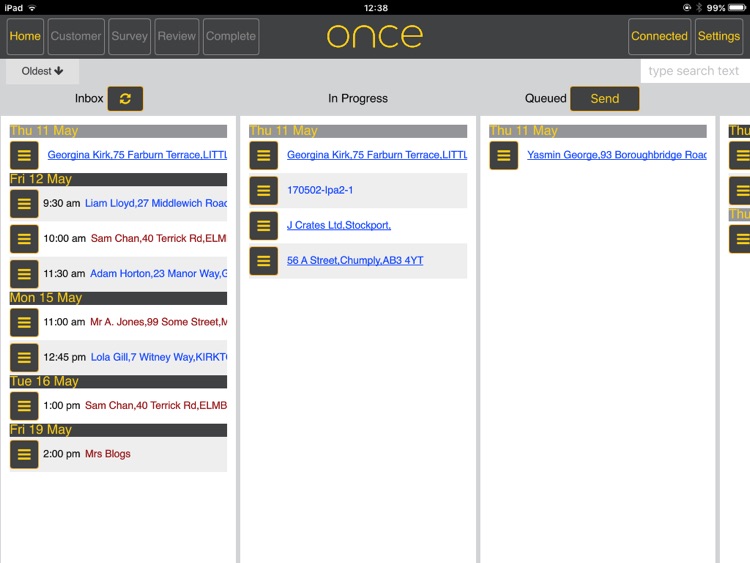Viewport: 750px width, 563px height.
Task: Open 56 A Street, Chumply link
Action: pyautogui.click(x=355, y=260)
